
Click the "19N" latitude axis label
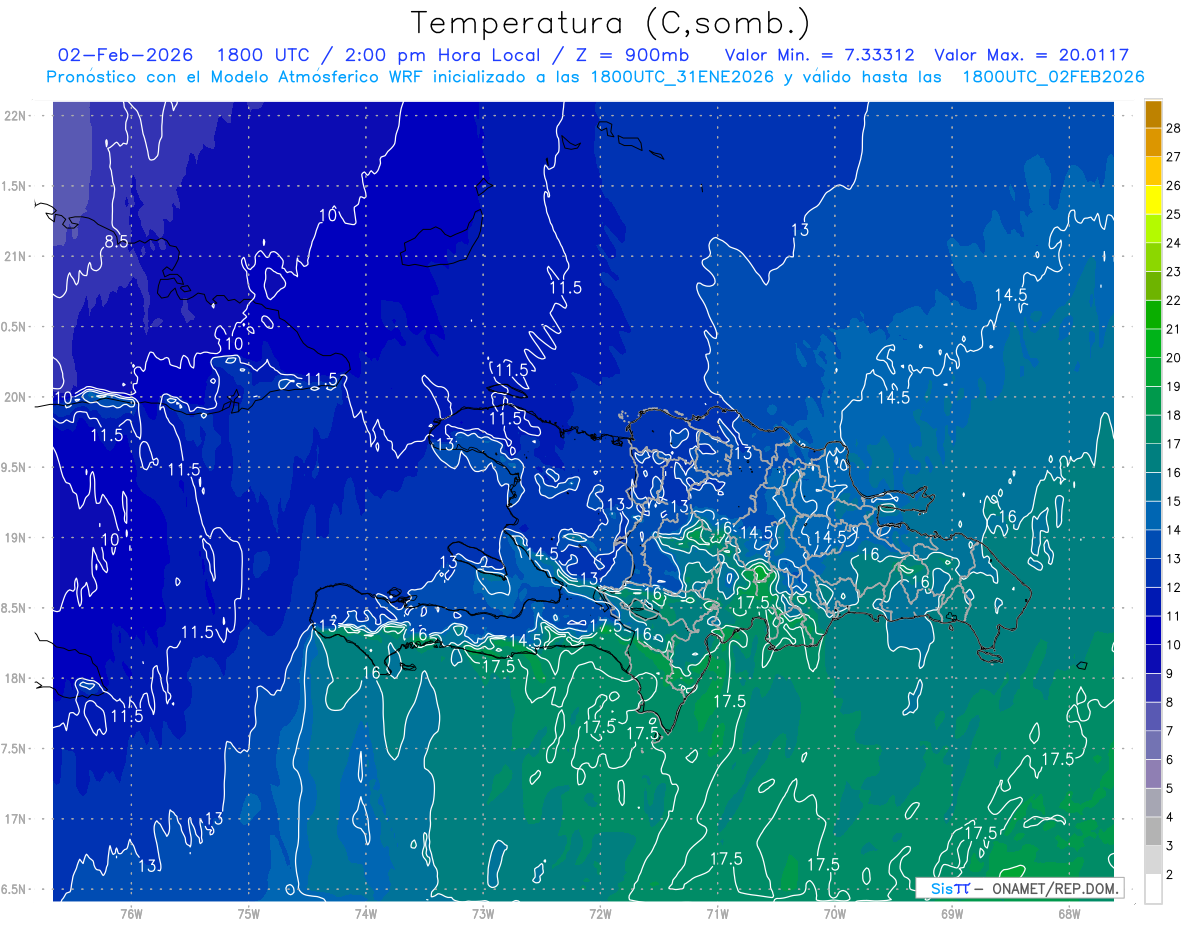14,537
